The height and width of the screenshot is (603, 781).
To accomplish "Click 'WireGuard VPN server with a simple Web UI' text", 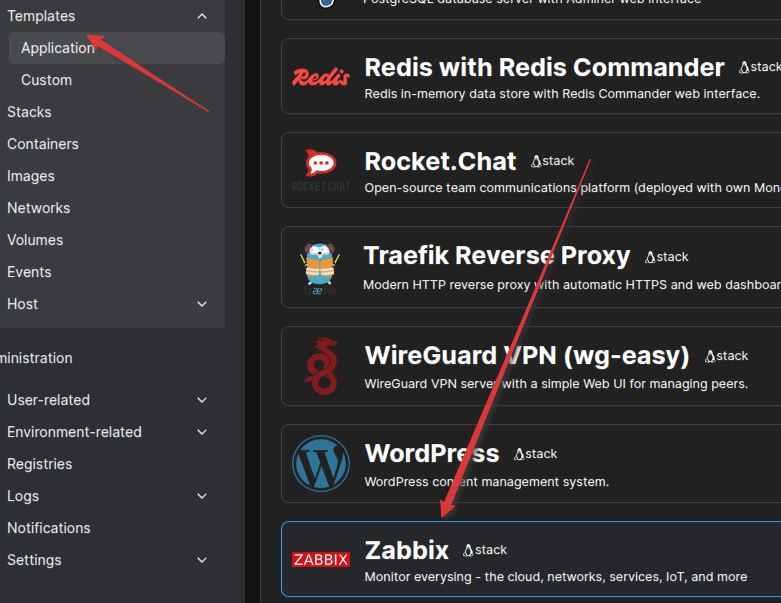I will (556, 383).
